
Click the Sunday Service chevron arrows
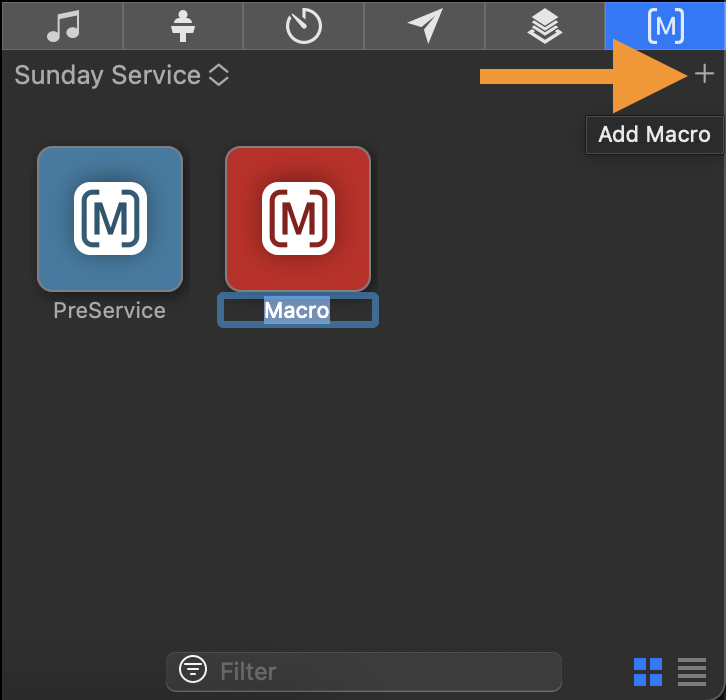pyautogui.click(x=219, y=75)
